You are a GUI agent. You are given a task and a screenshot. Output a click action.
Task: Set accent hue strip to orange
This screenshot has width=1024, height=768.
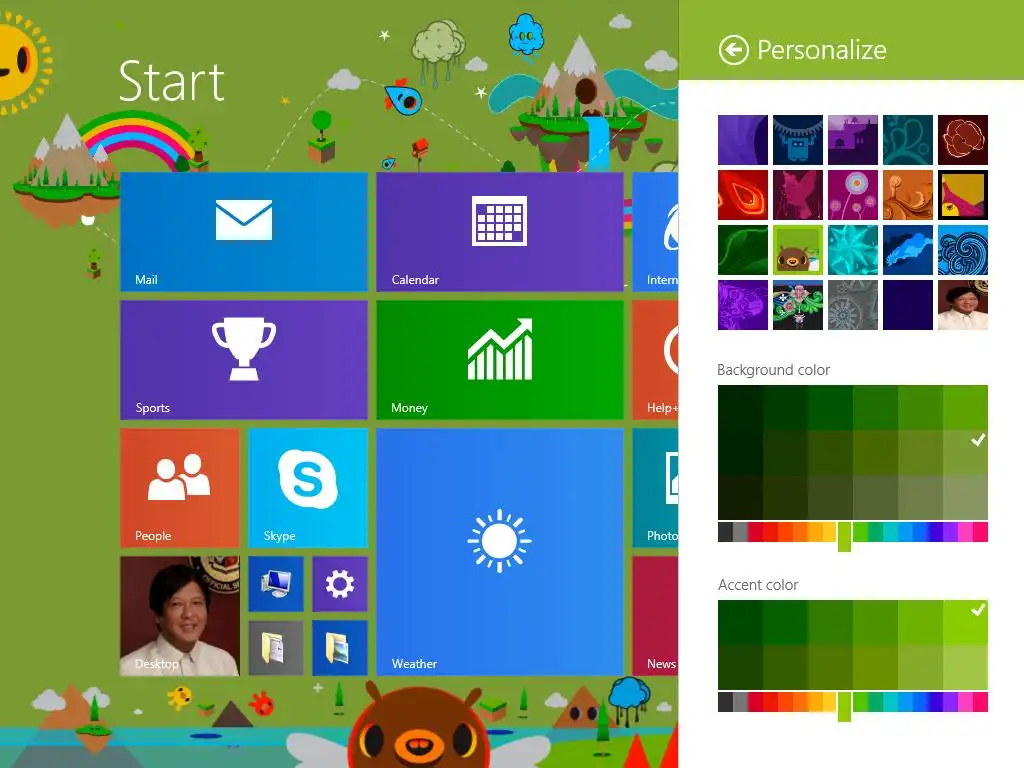tap(800, 702)
